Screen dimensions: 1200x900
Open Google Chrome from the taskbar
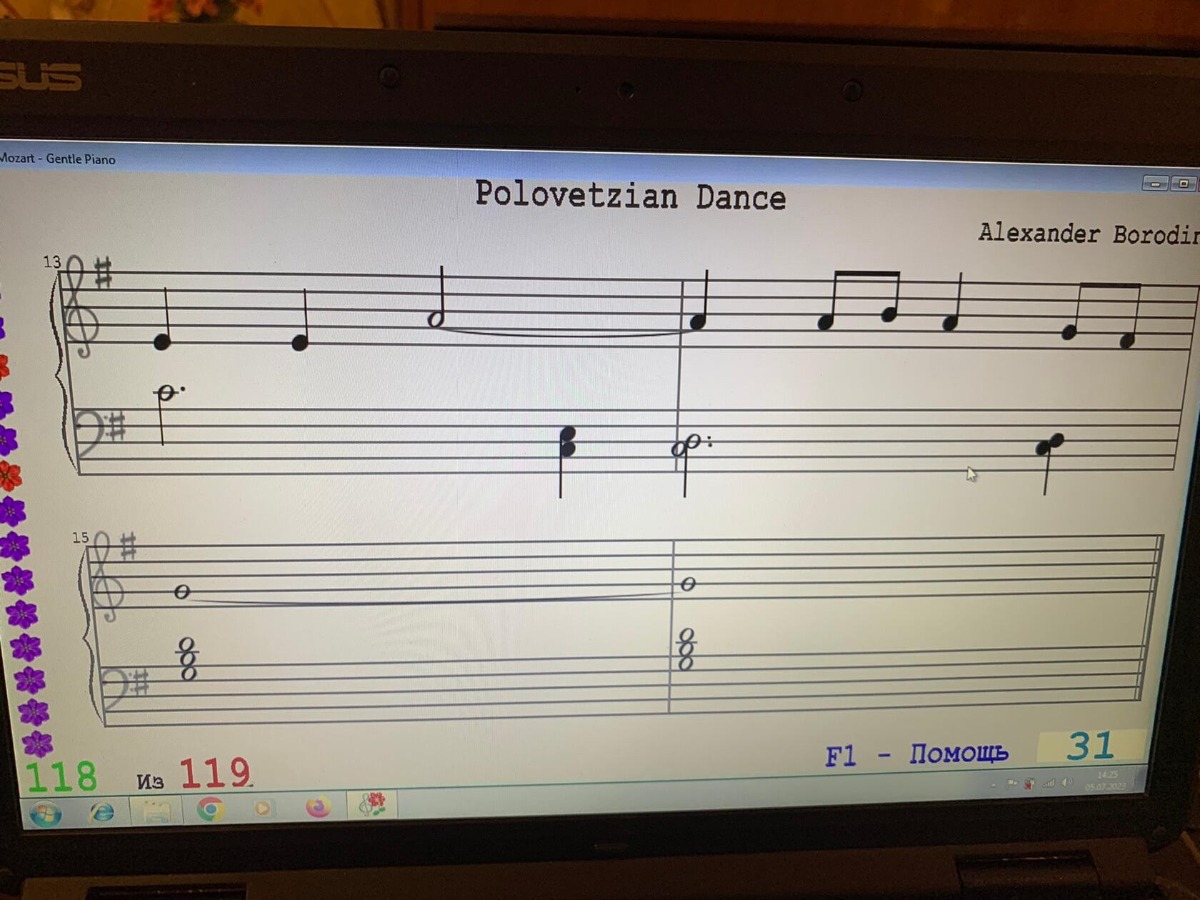(x=210, y=808)
